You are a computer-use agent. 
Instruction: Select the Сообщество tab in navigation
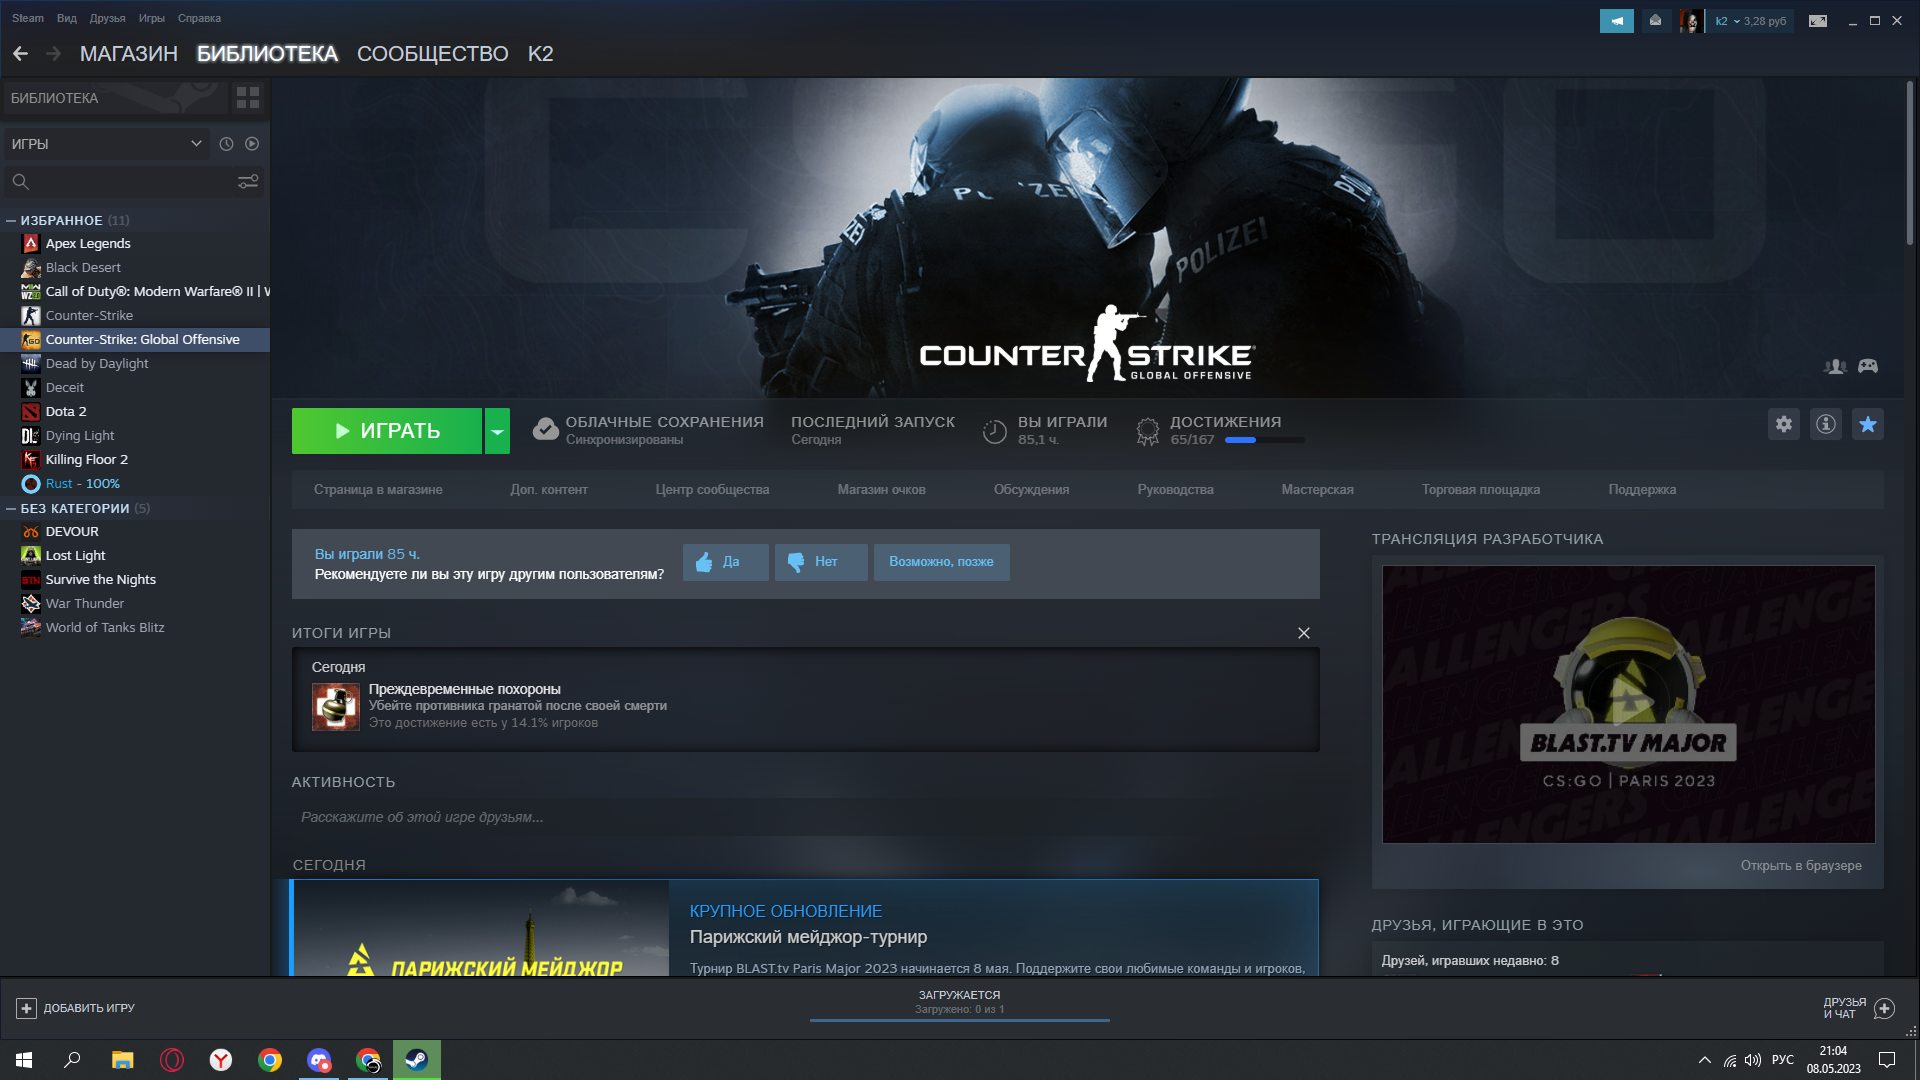pos(433,53)
